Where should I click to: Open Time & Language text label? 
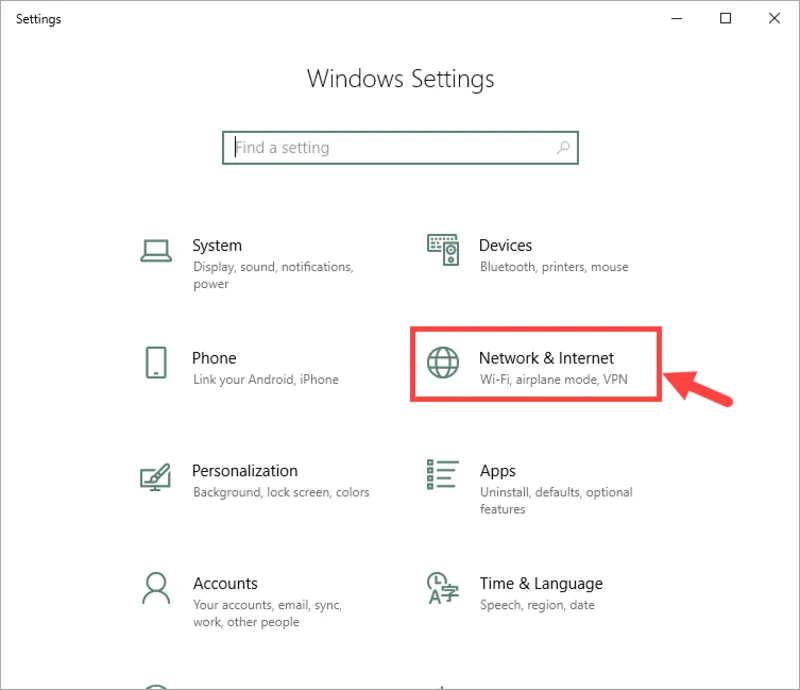point(541,584)
